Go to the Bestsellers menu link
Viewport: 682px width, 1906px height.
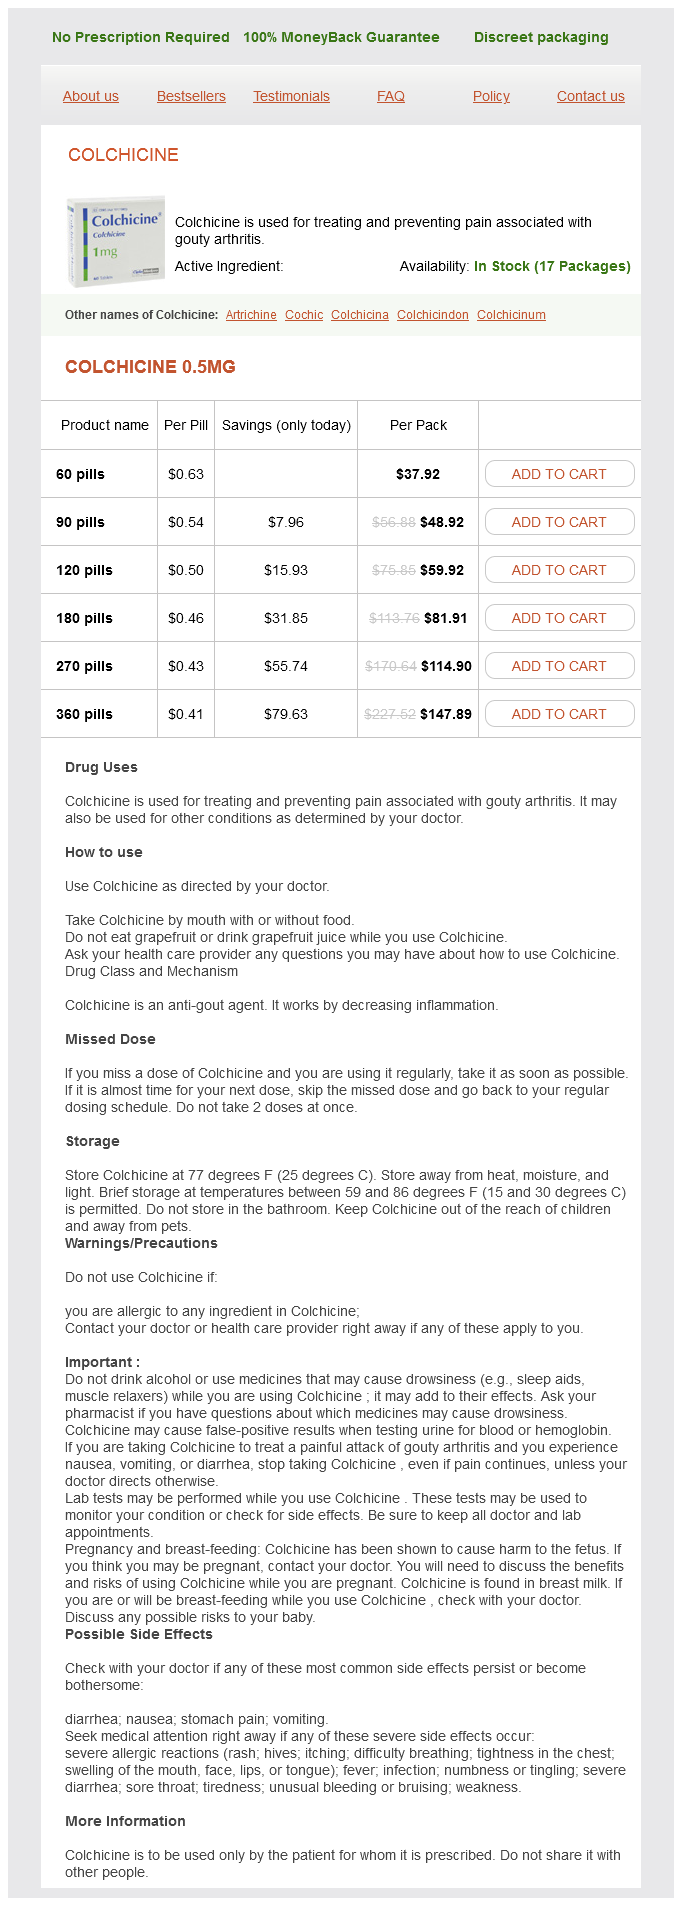[x=191, y=96]
